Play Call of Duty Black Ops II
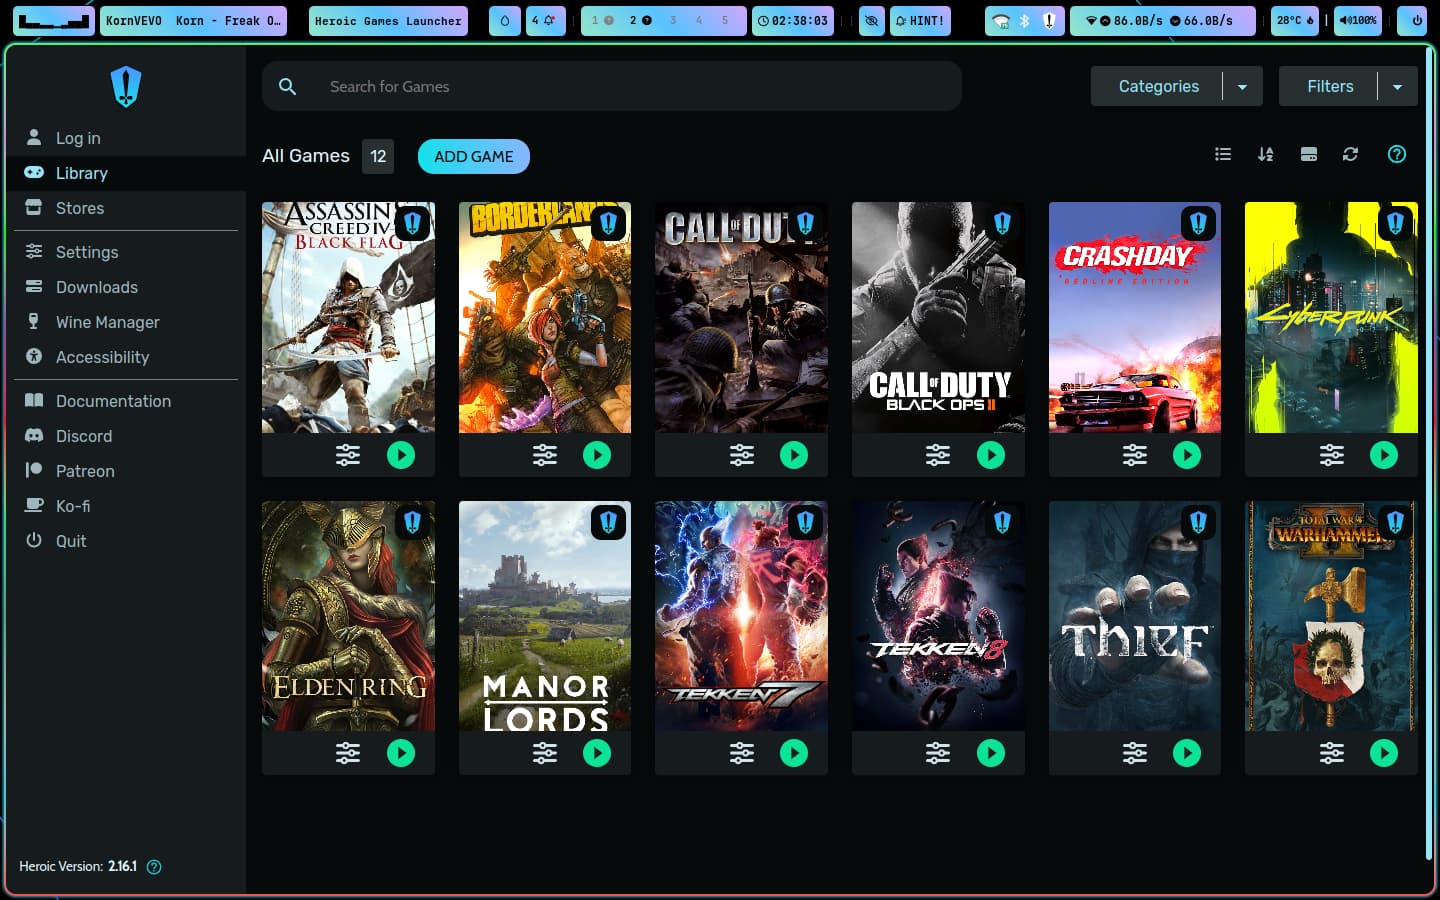Image resolution: width=1440 pixels, height=900 pixels. [x=991, y=455]
